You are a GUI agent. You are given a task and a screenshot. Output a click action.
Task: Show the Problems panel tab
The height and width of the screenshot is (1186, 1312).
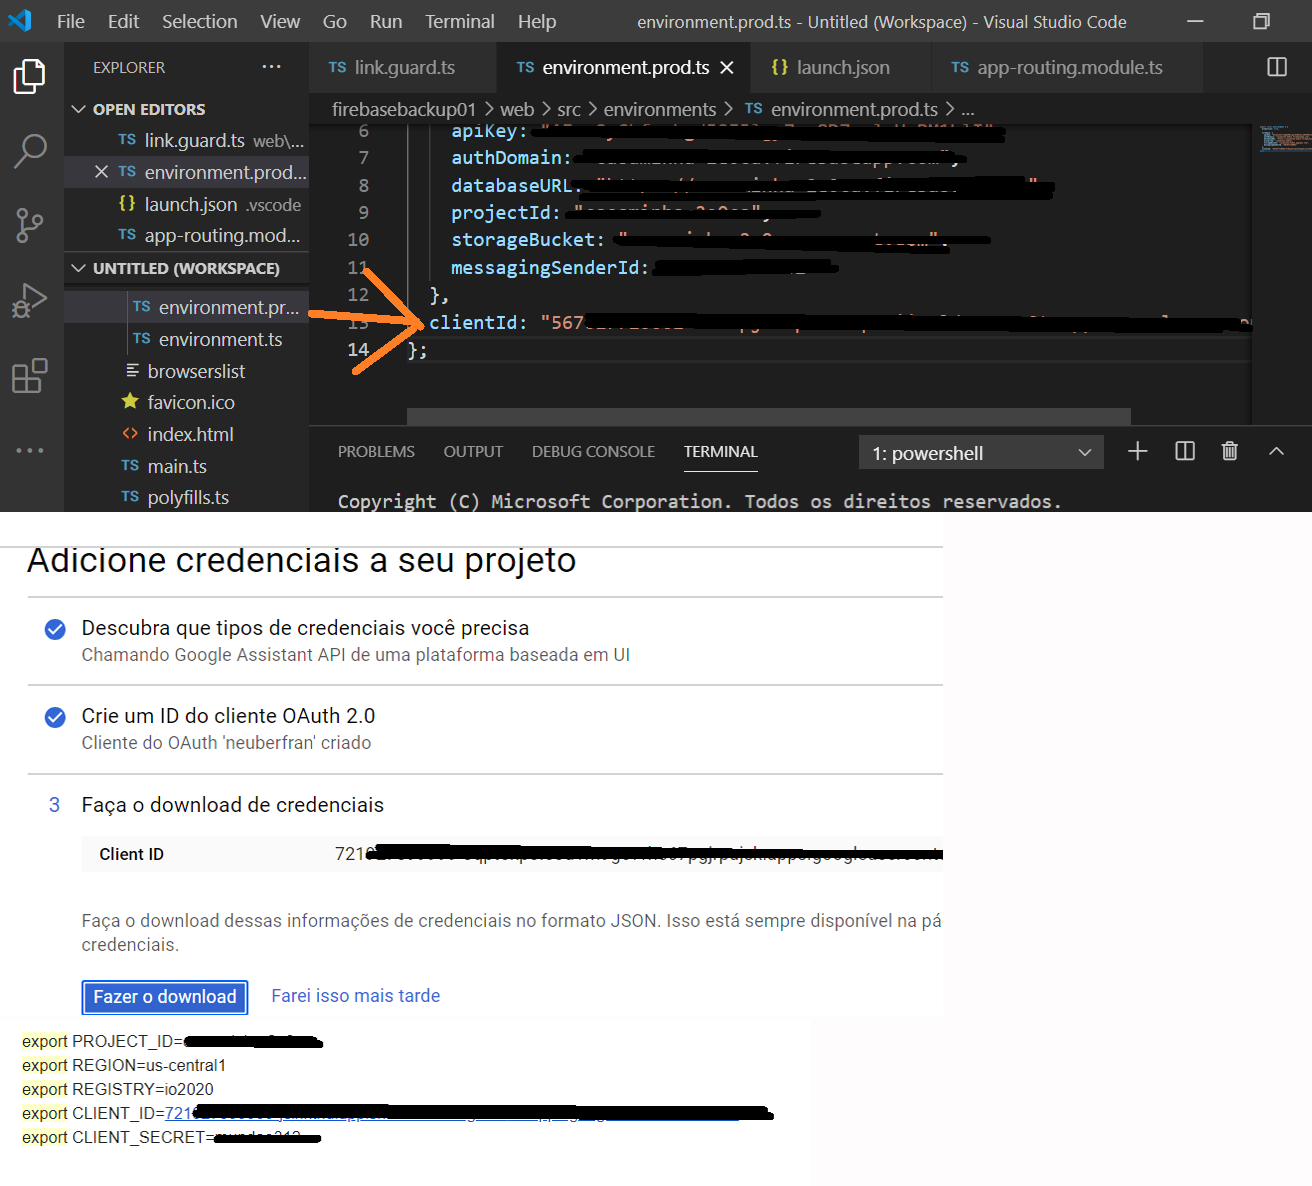tap(376, 452)
